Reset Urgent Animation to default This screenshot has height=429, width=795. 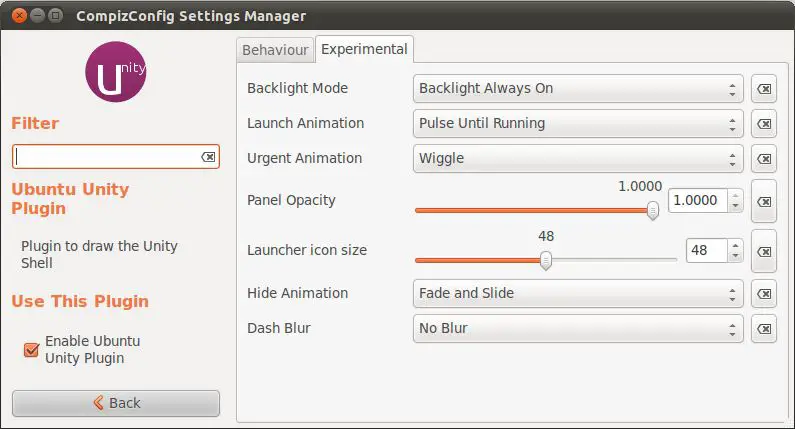tap(763, 159)
